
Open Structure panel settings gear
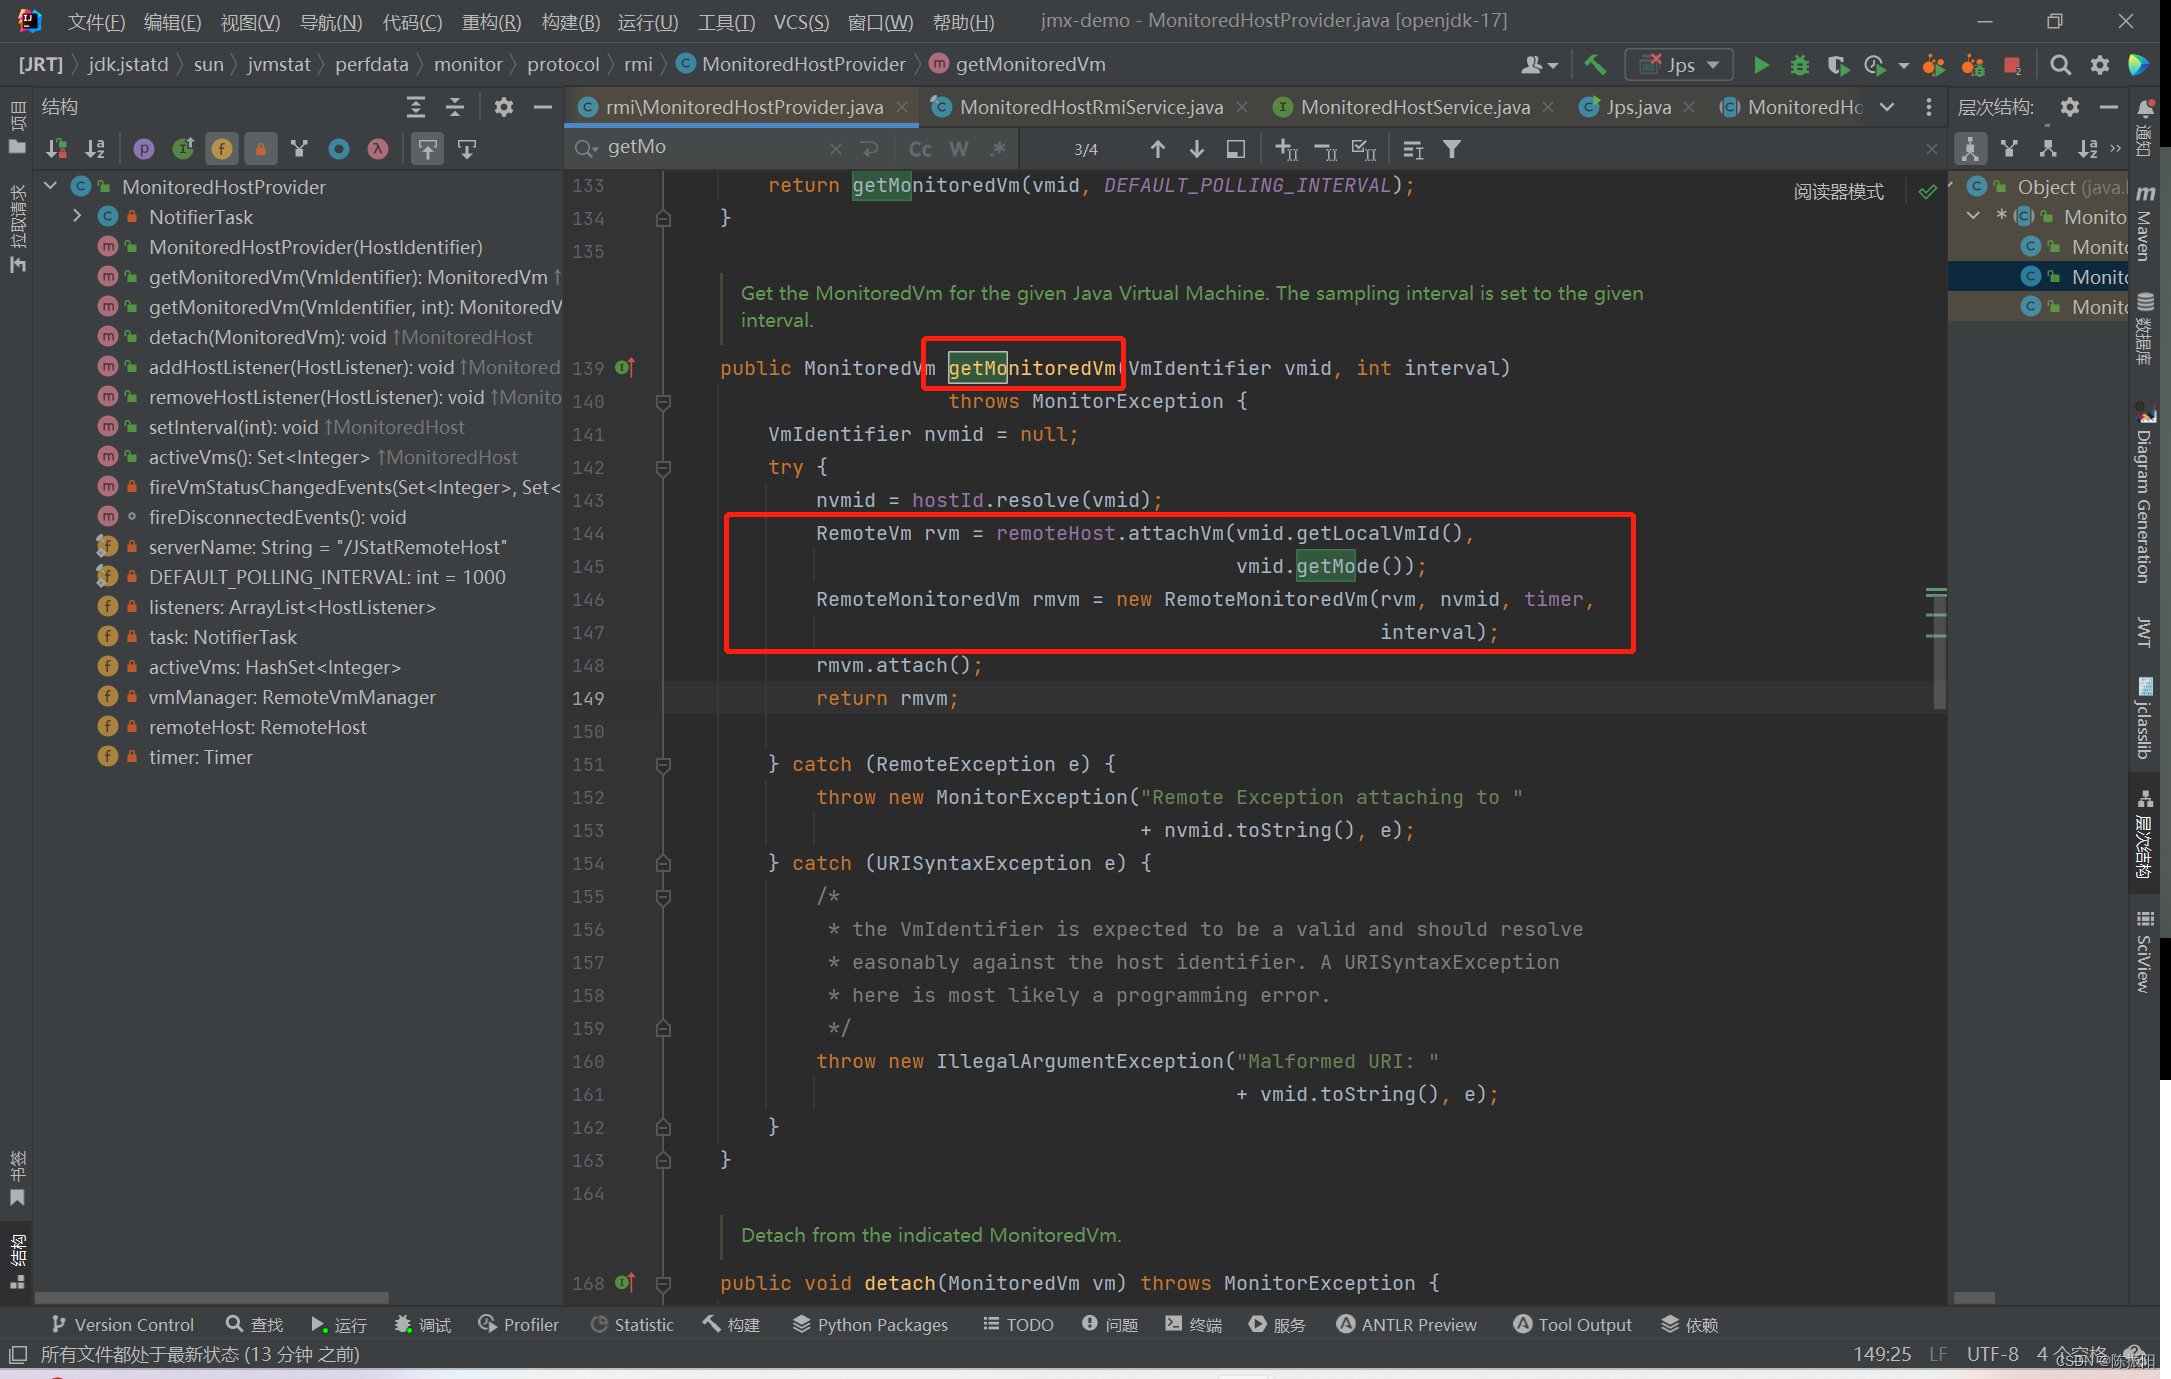tap(504, 107)
